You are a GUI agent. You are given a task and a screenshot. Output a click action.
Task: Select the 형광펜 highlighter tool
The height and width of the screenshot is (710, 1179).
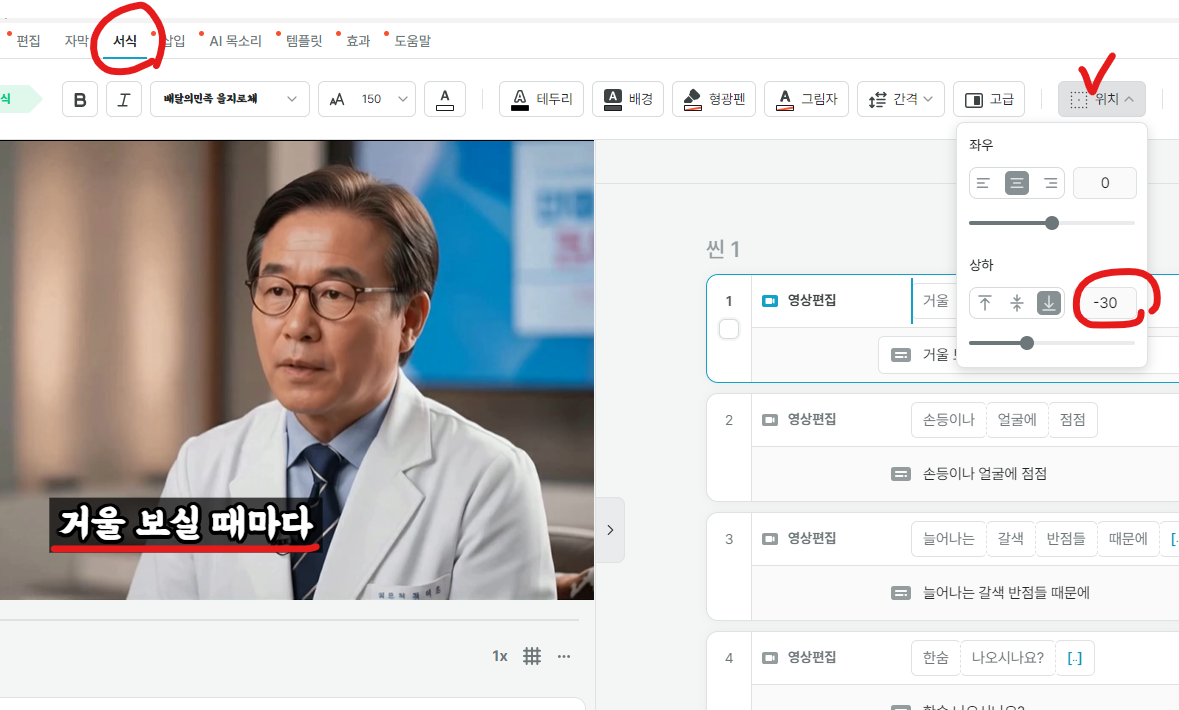(713, 98)
